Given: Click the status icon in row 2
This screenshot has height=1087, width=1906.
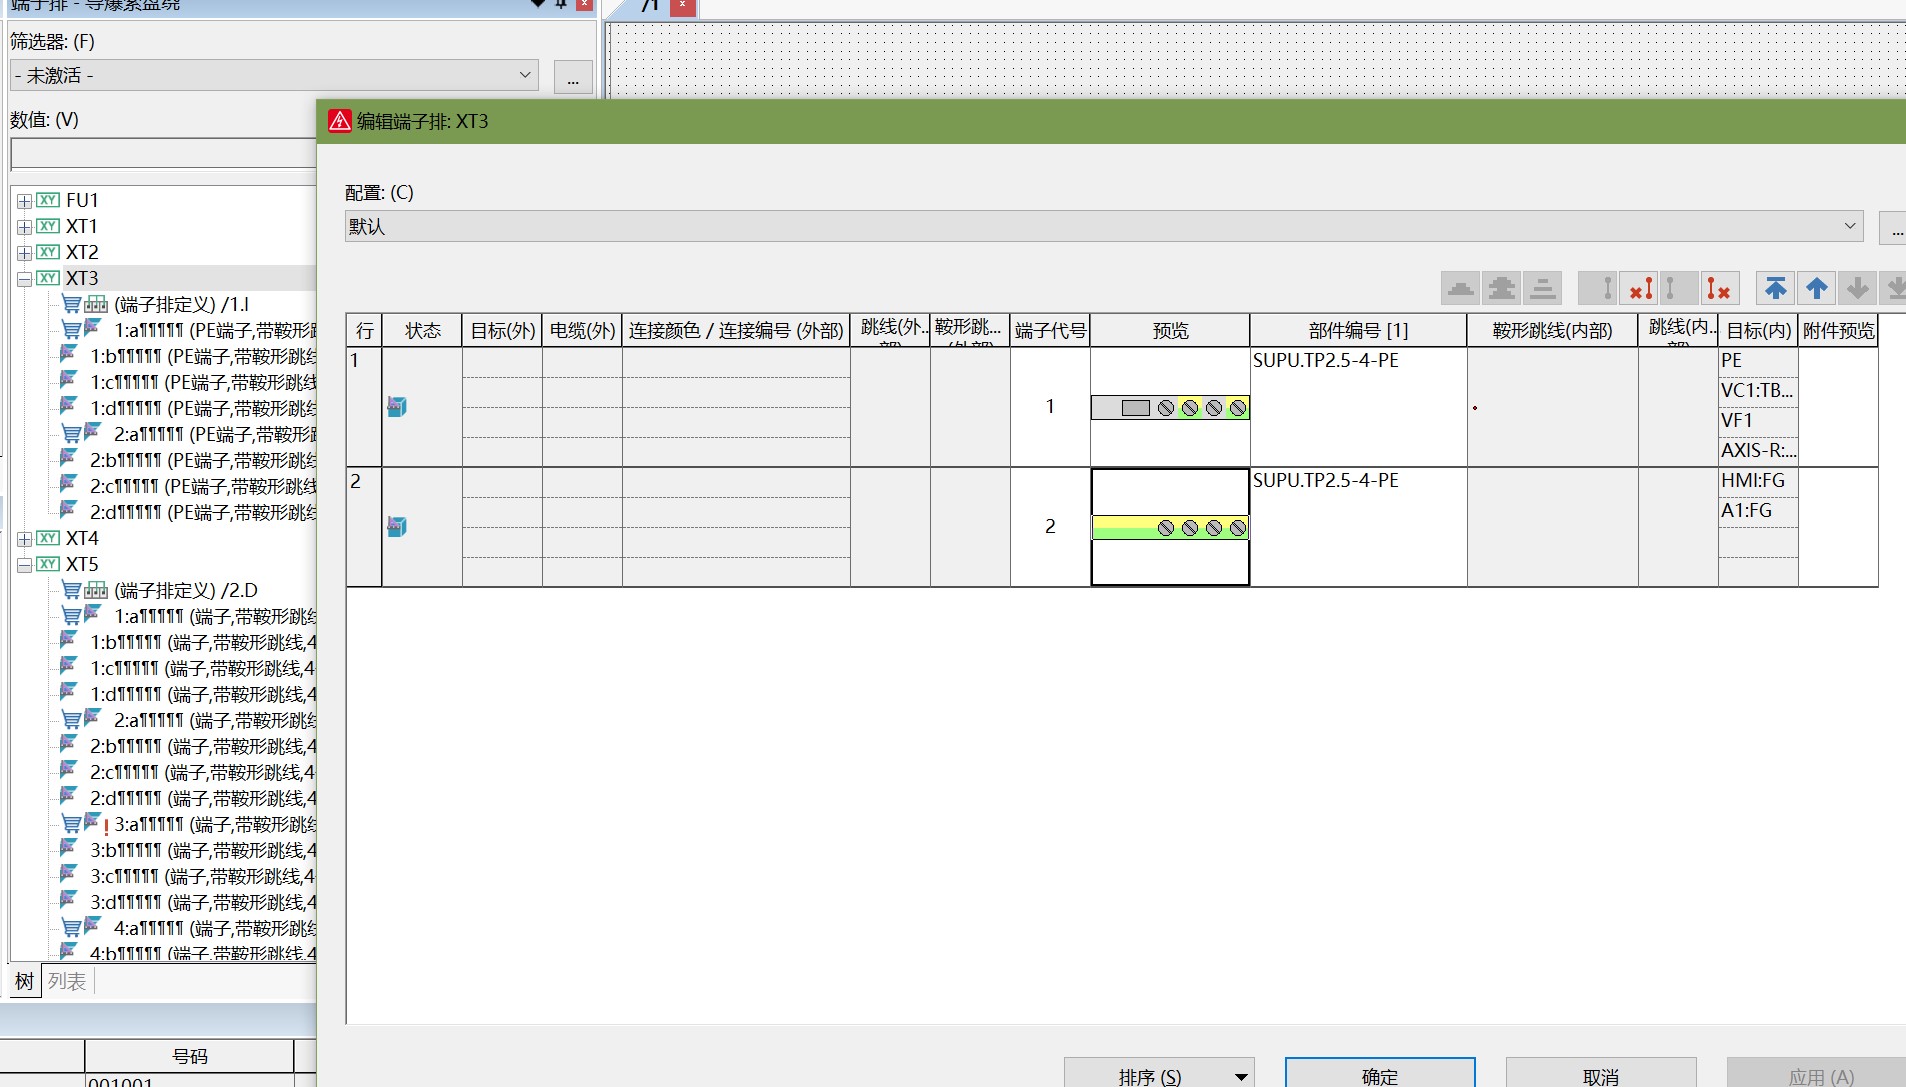Looking at the screenshot, I should (x=397, y=527).
